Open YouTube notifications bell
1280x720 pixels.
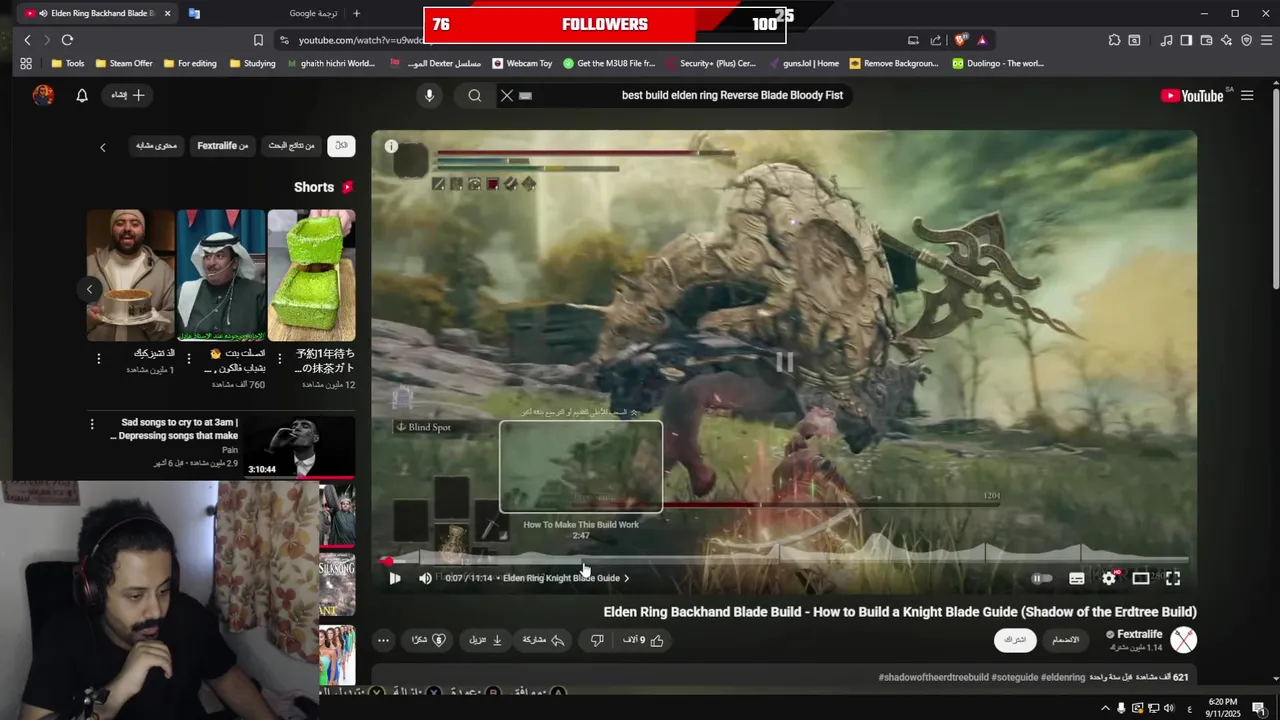[82, 95]
